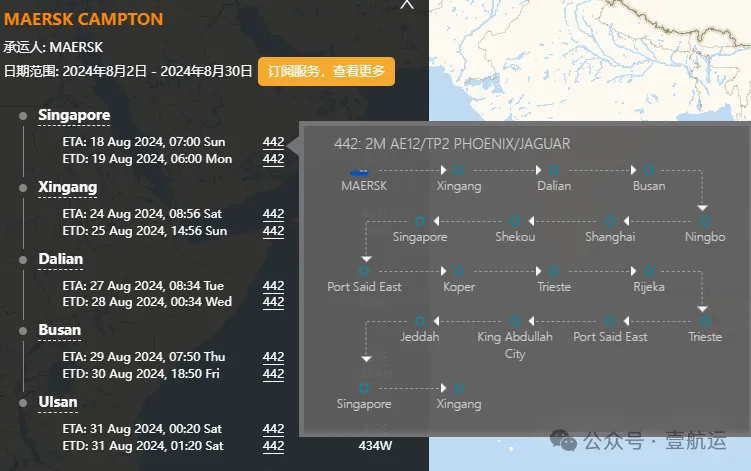Open the Singapore port link in schedule list
751x471 pixels.
(x=74, y=115)
